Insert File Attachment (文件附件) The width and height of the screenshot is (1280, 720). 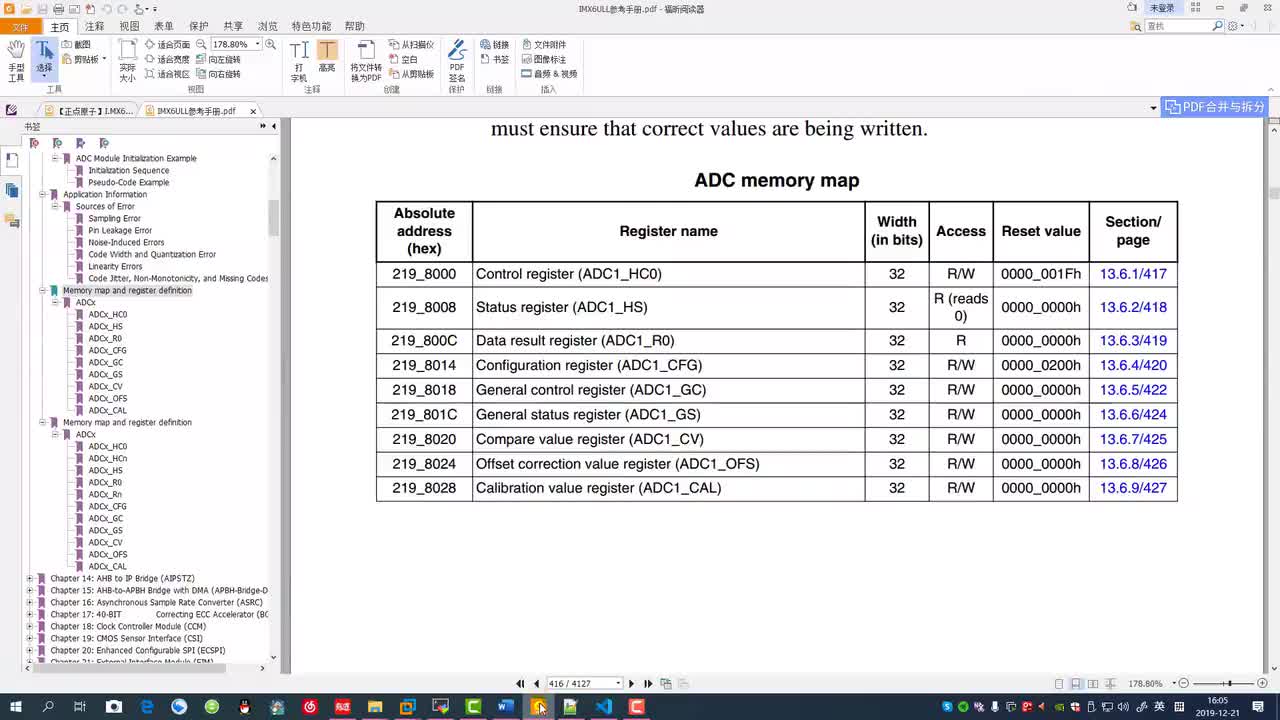click(x=543, y=44)
